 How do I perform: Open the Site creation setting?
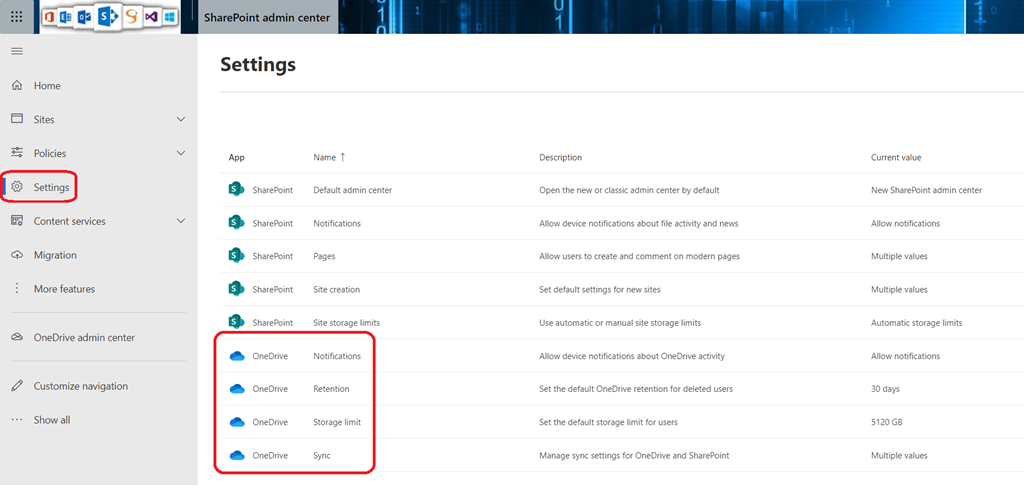[340, 290]
